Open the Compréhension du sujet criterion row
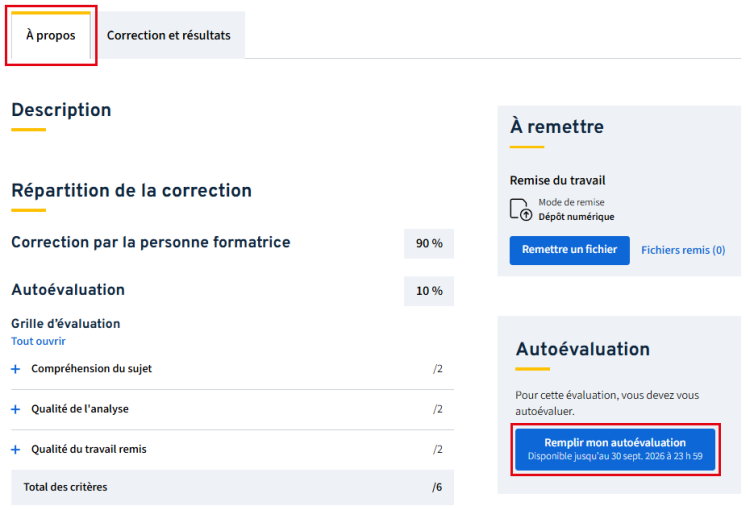 pyautogui.click(x=232, y=369)
